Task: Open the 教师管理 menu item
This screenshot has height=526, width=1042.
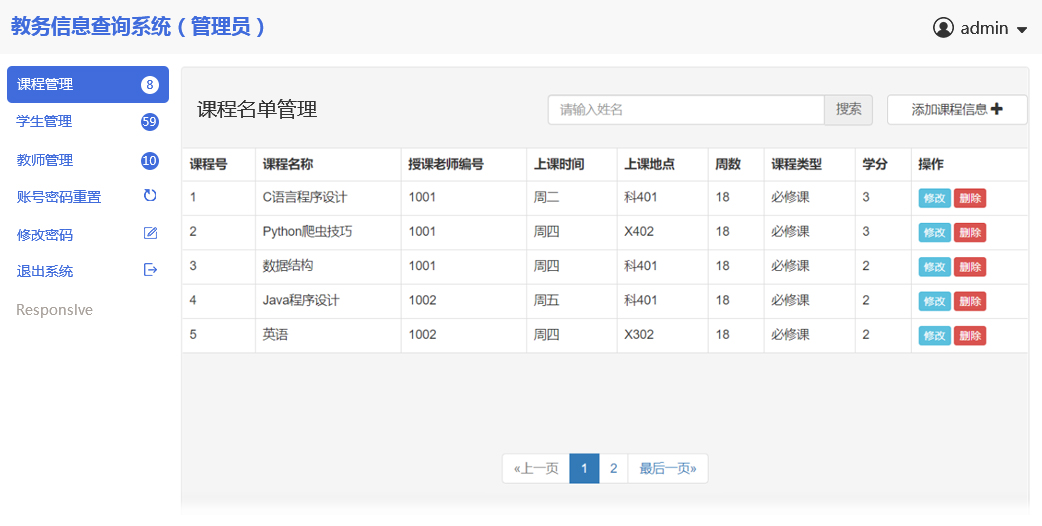Action: click(x=45, y=160)
